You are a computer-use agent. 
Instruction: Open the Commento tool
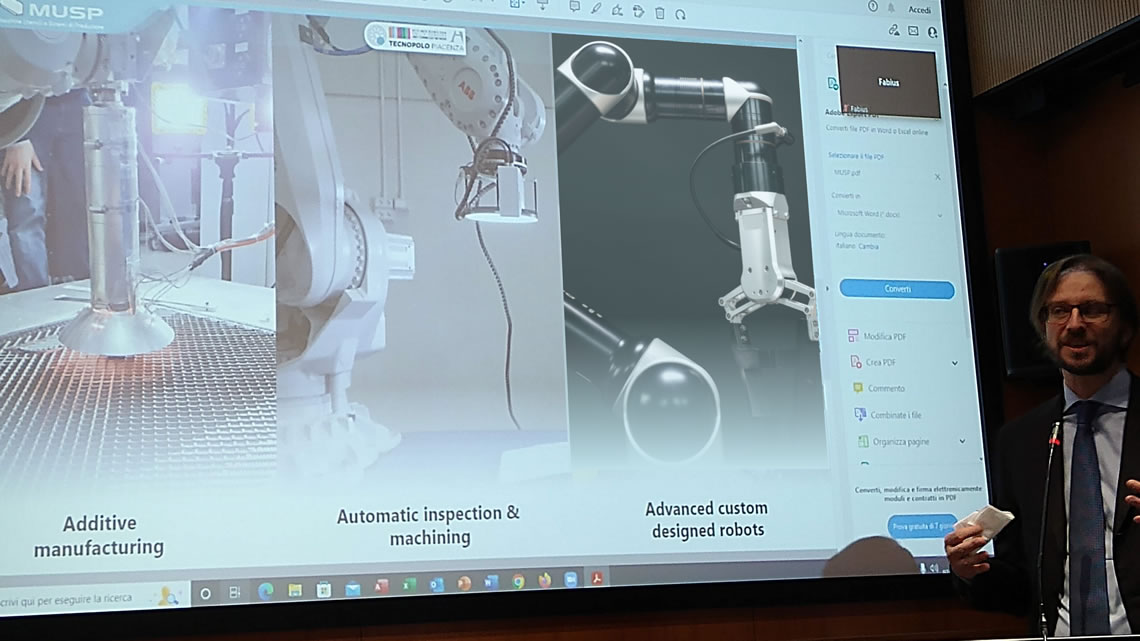[x=878, y=388]
